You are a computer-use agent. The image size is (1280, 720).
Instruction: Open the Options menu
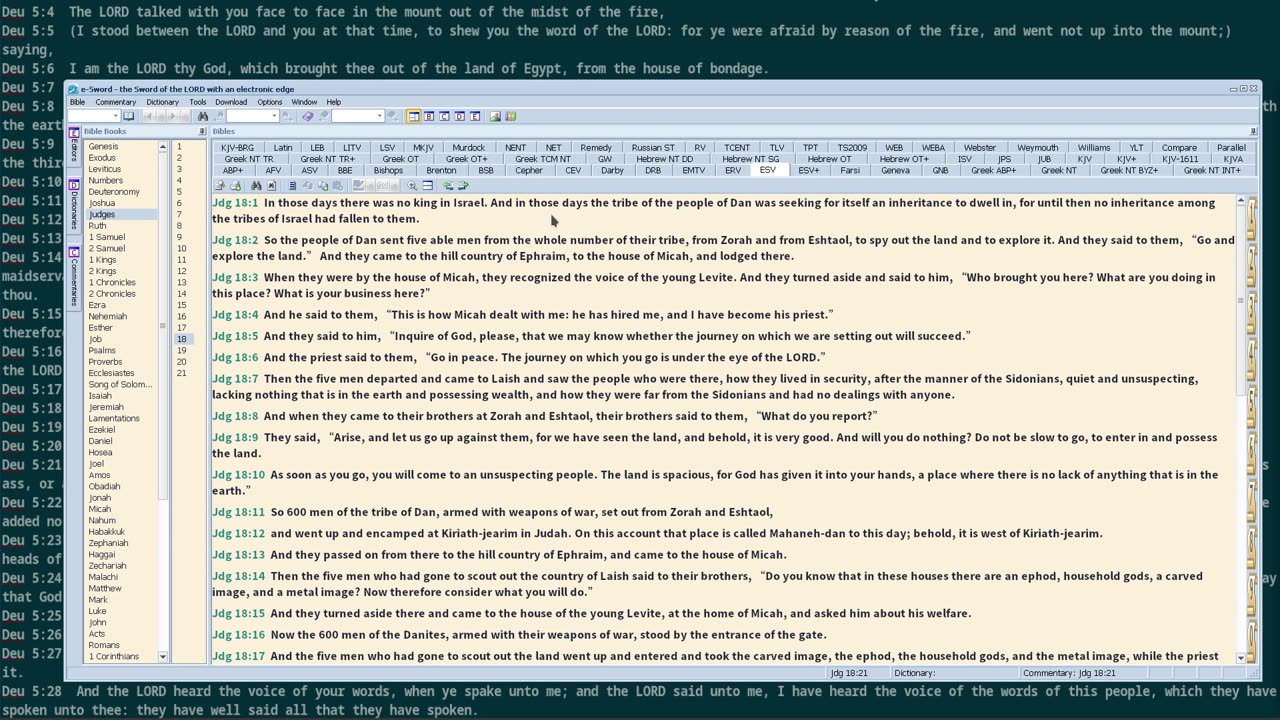pos(270,102)
